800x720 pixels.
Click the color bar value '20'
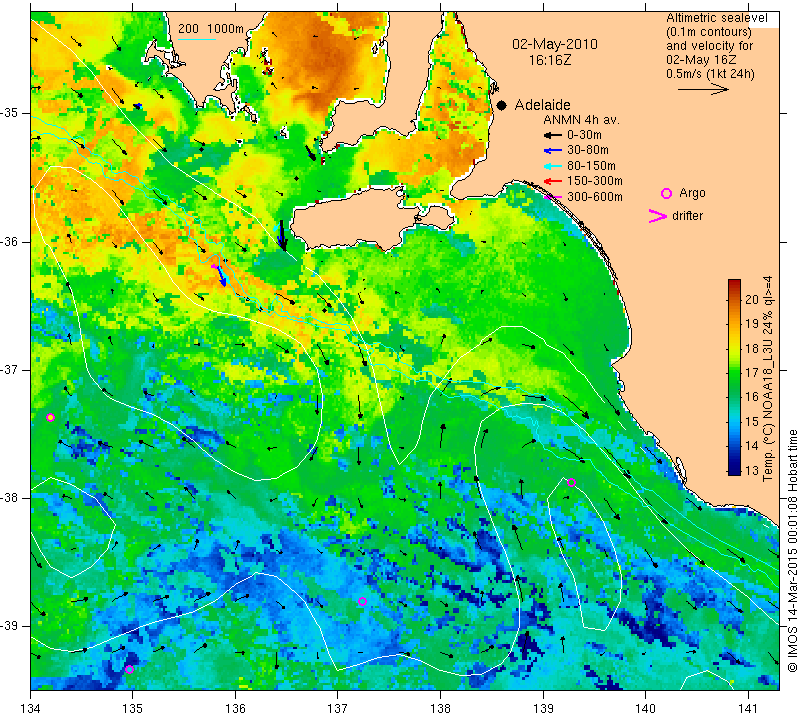click(752, 300)
